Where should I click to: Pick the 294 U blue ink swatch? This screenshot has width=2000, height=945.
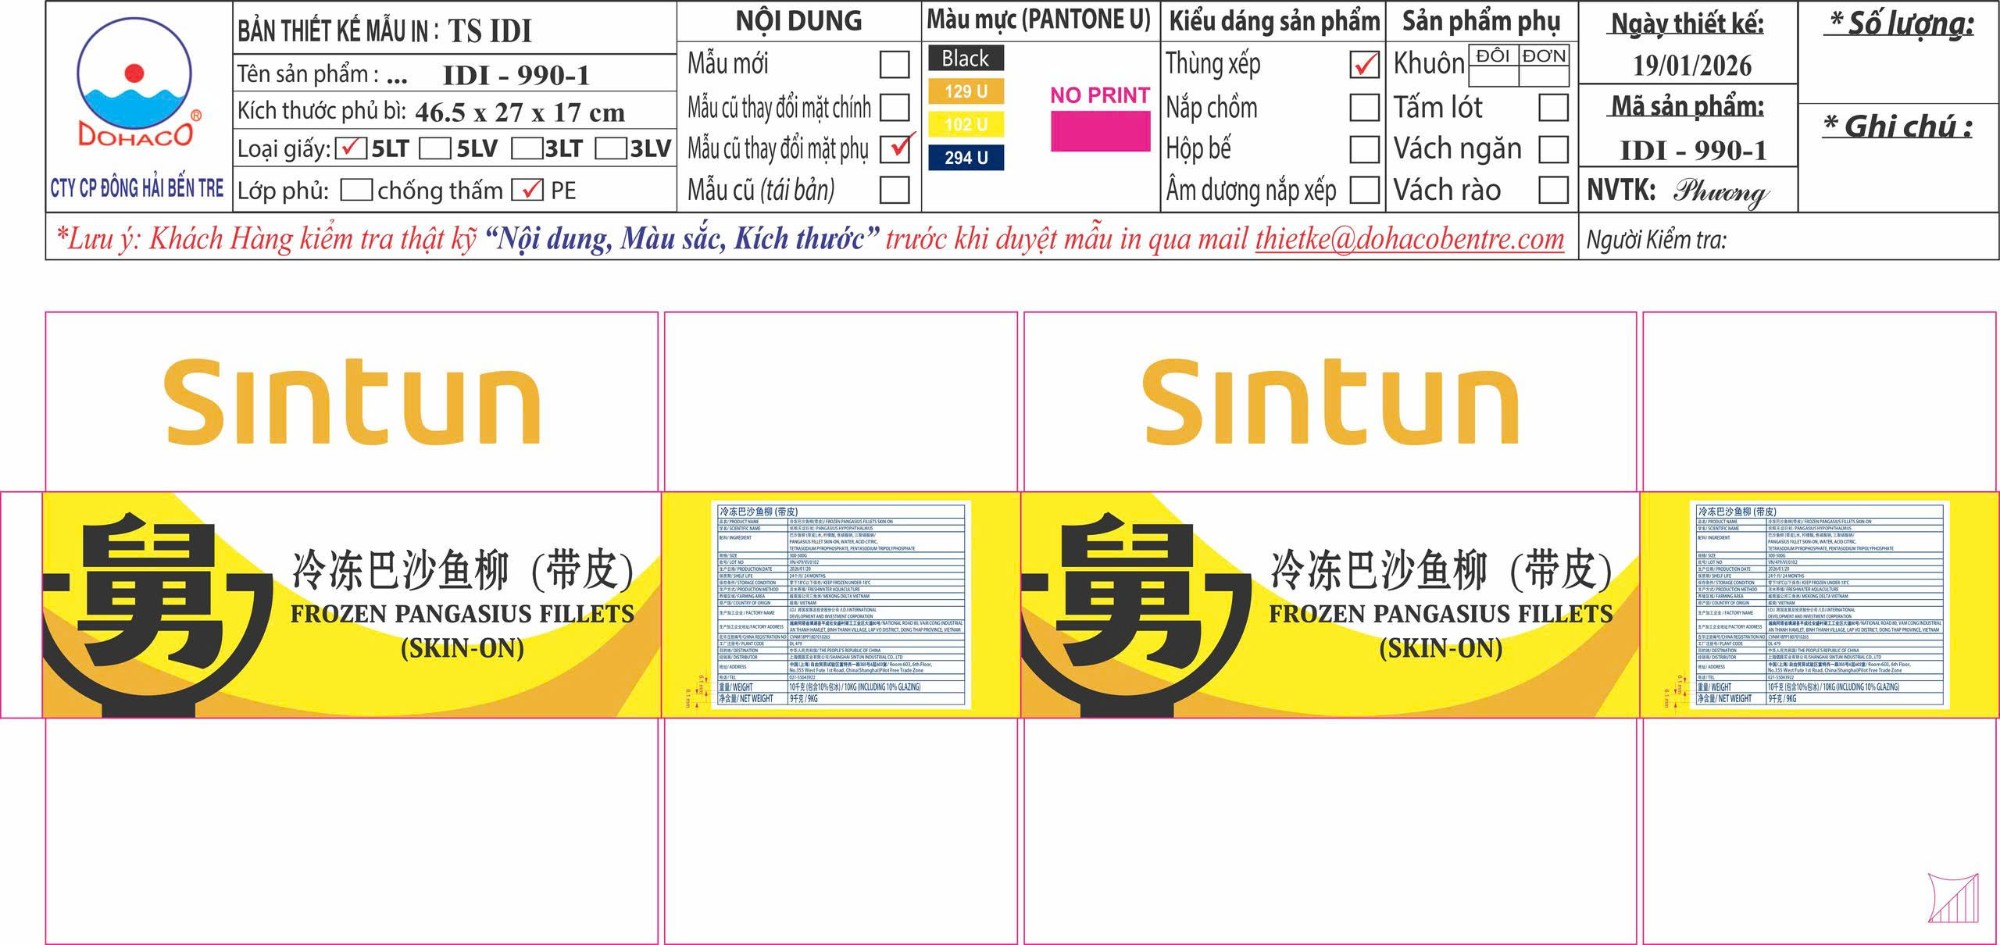click(x=965, y=158)
